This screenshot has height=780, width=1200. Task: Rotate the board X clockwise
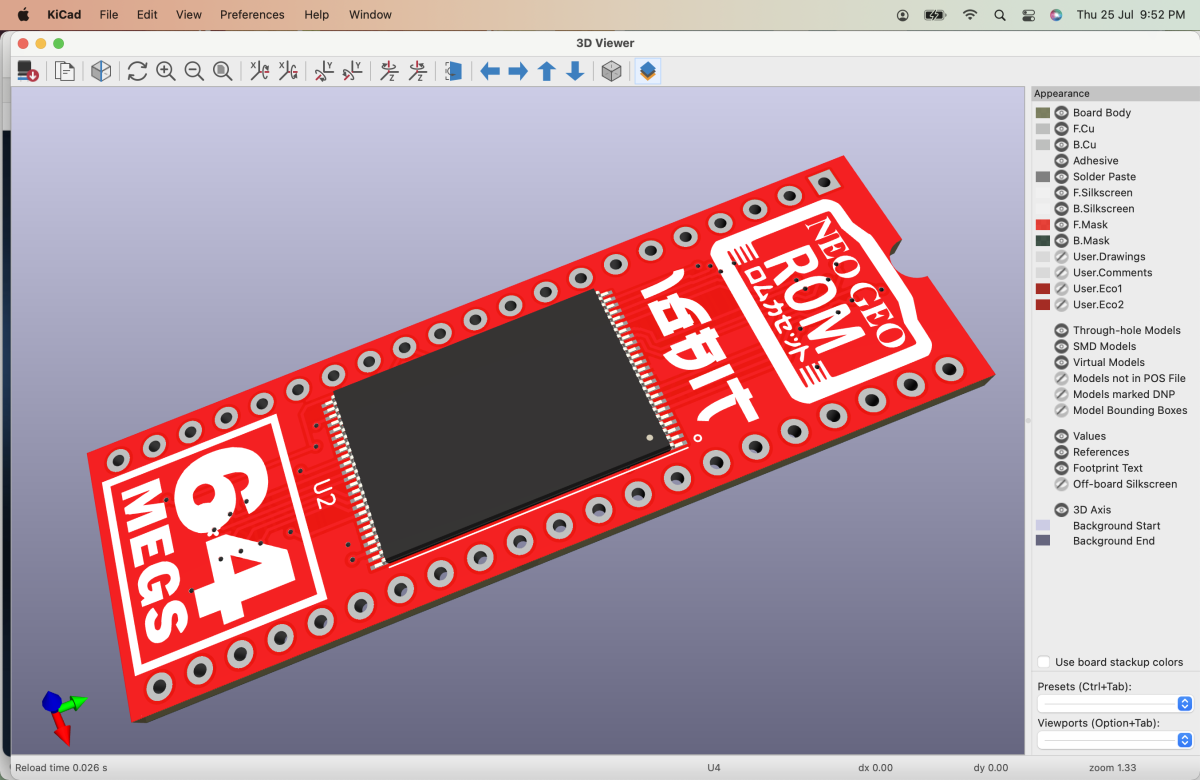coord(259,71)
